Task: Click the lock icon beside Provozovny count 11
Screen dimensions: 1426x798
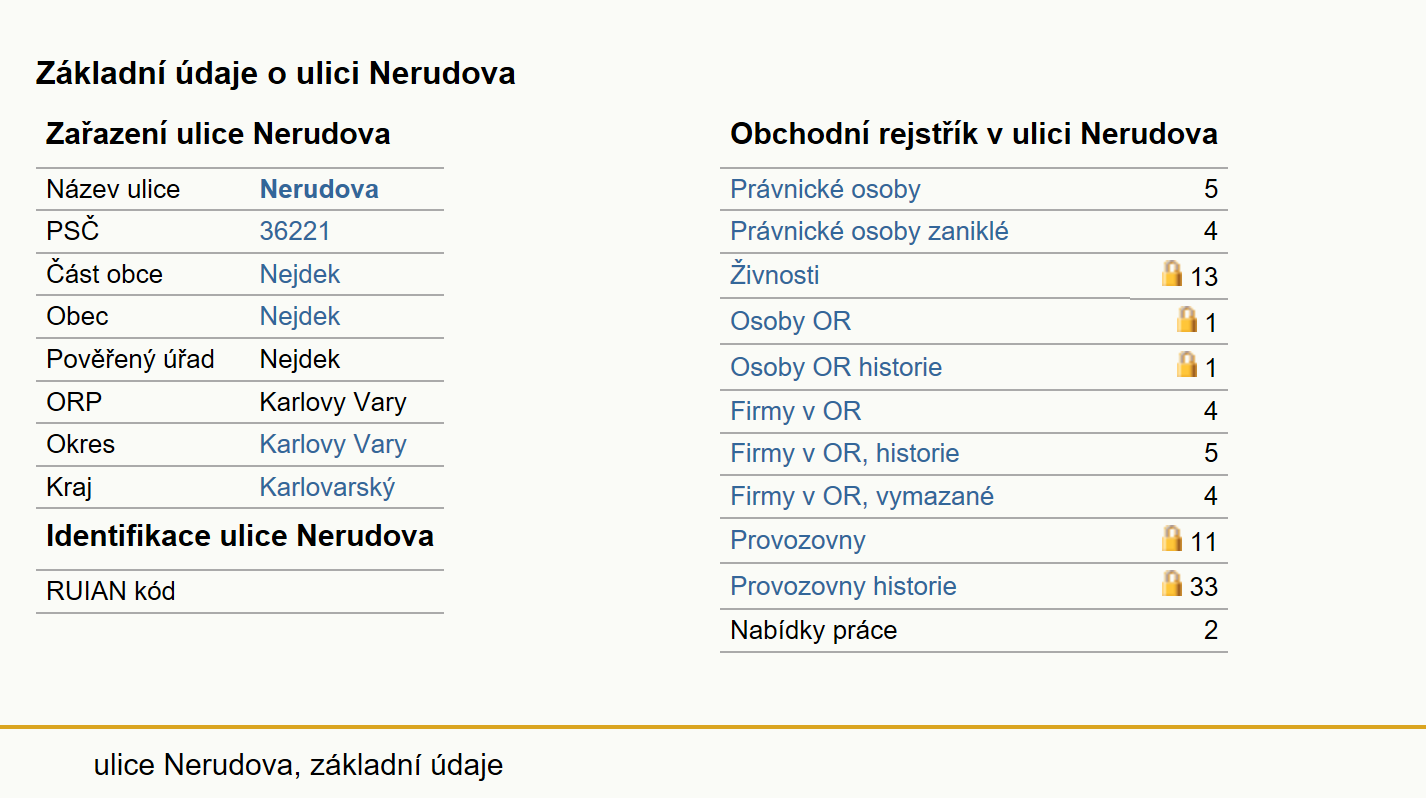Action: coord(1172,539)
